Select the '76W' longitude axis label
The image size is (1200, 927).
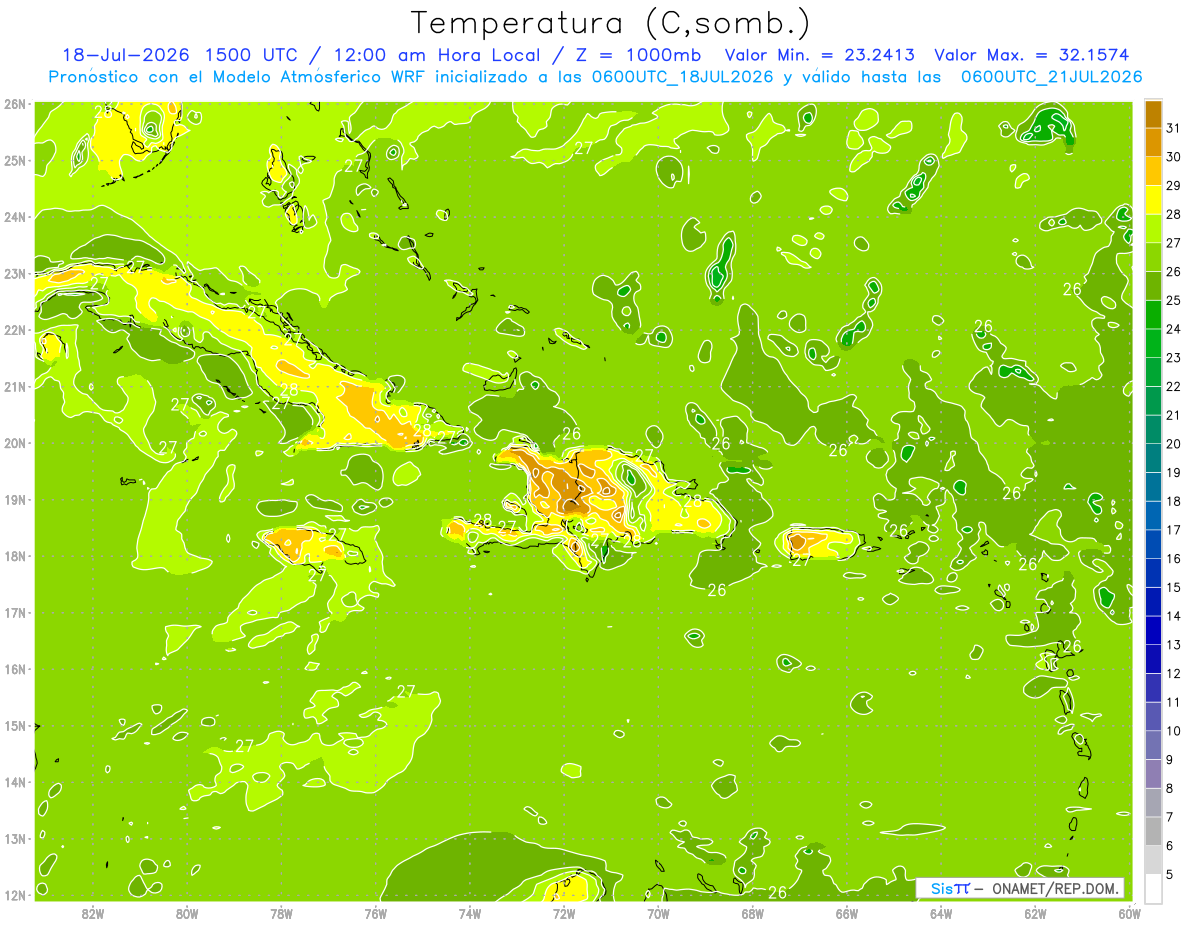375,914
